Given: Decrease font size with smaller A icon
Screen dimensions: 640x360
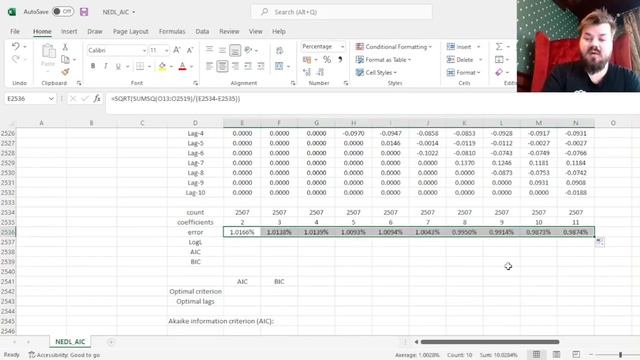Looking at the screenshot, I should (x=190, y=50).
